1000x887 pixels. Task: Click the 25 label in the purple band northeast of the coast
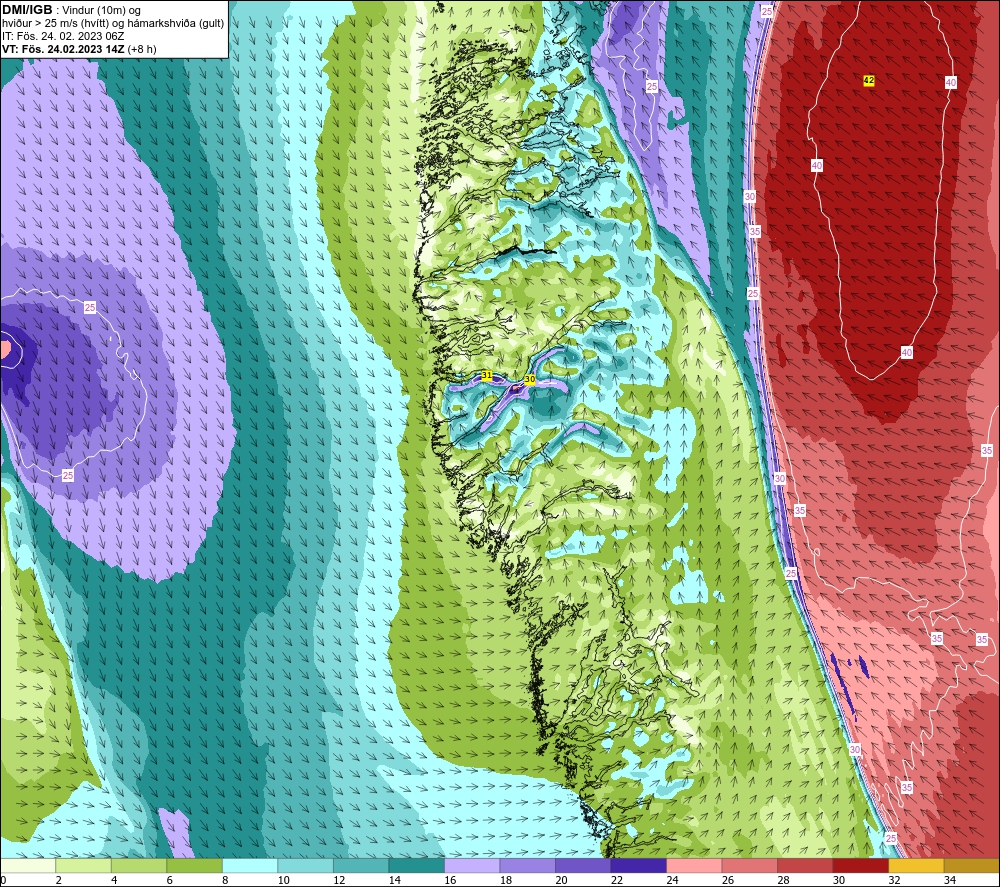pos(651,86)
